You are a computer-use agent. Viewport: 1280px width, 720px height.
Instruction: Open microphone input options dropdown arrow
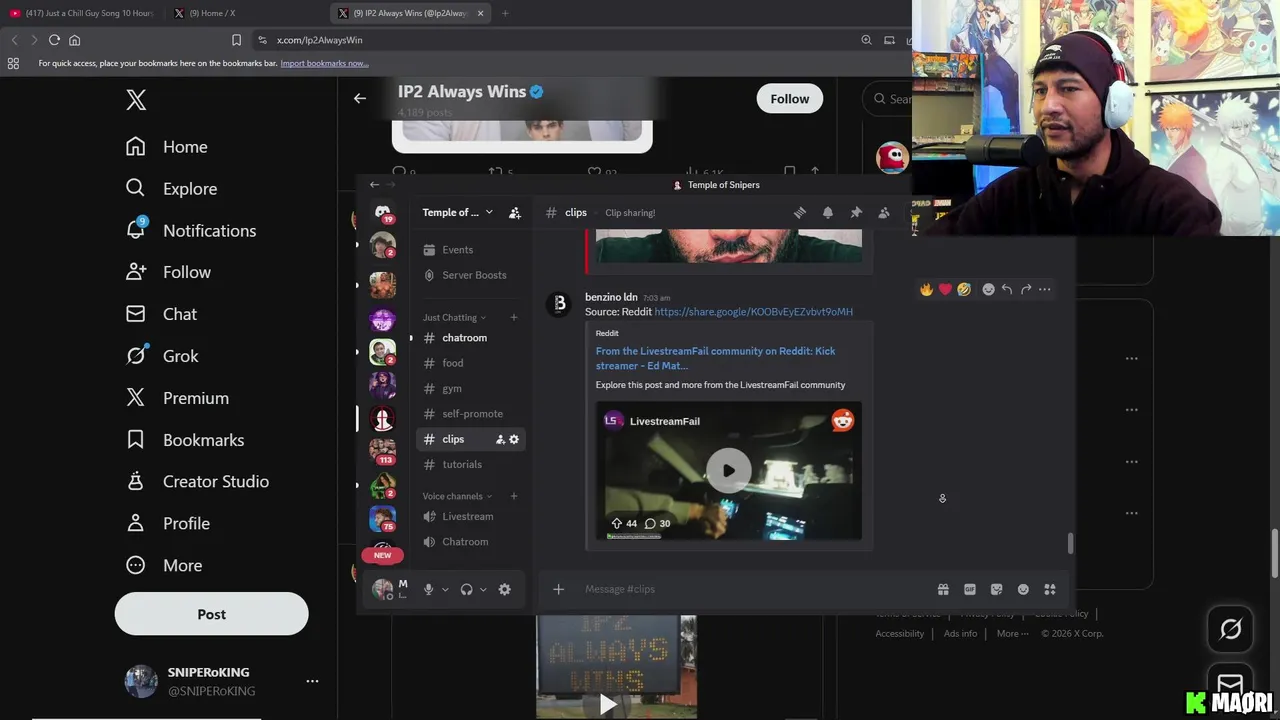445,589
